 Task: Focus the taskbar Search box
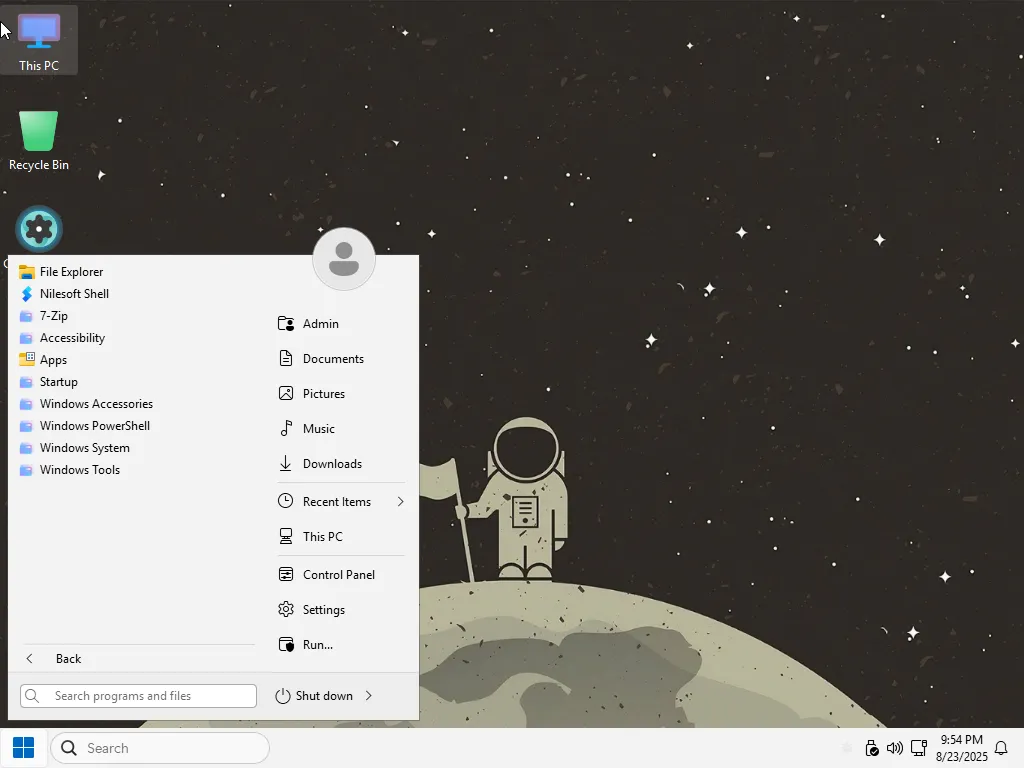160,748
